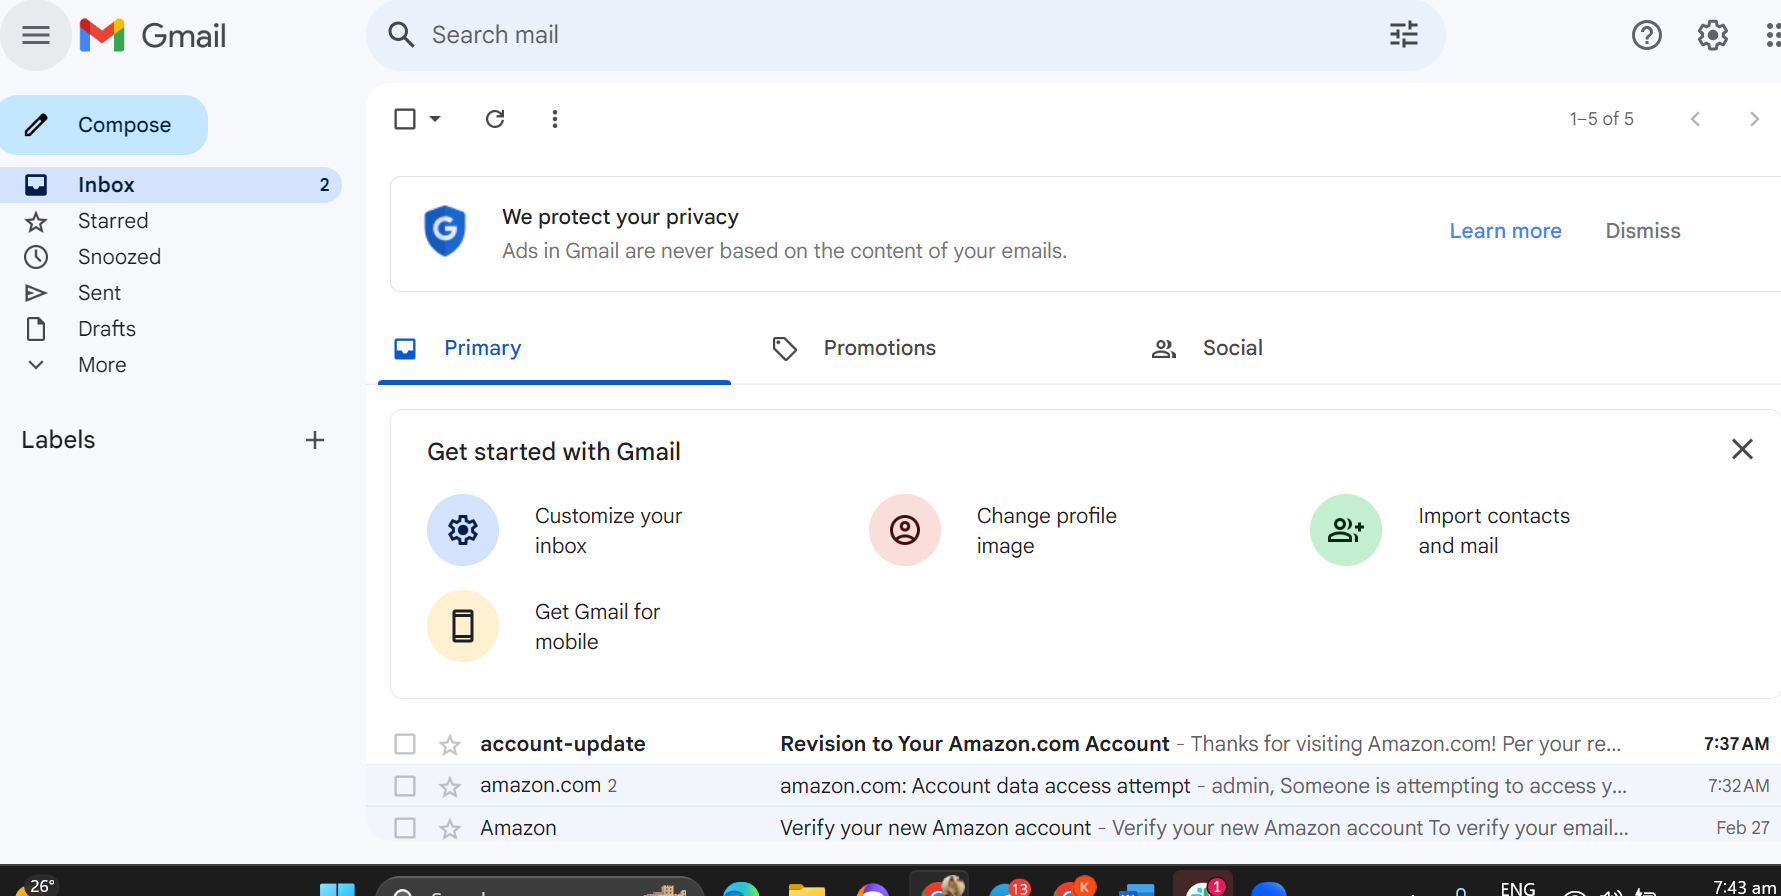Click the search magnifier icon
This screenshot has height=896, width=1781.
401,35
